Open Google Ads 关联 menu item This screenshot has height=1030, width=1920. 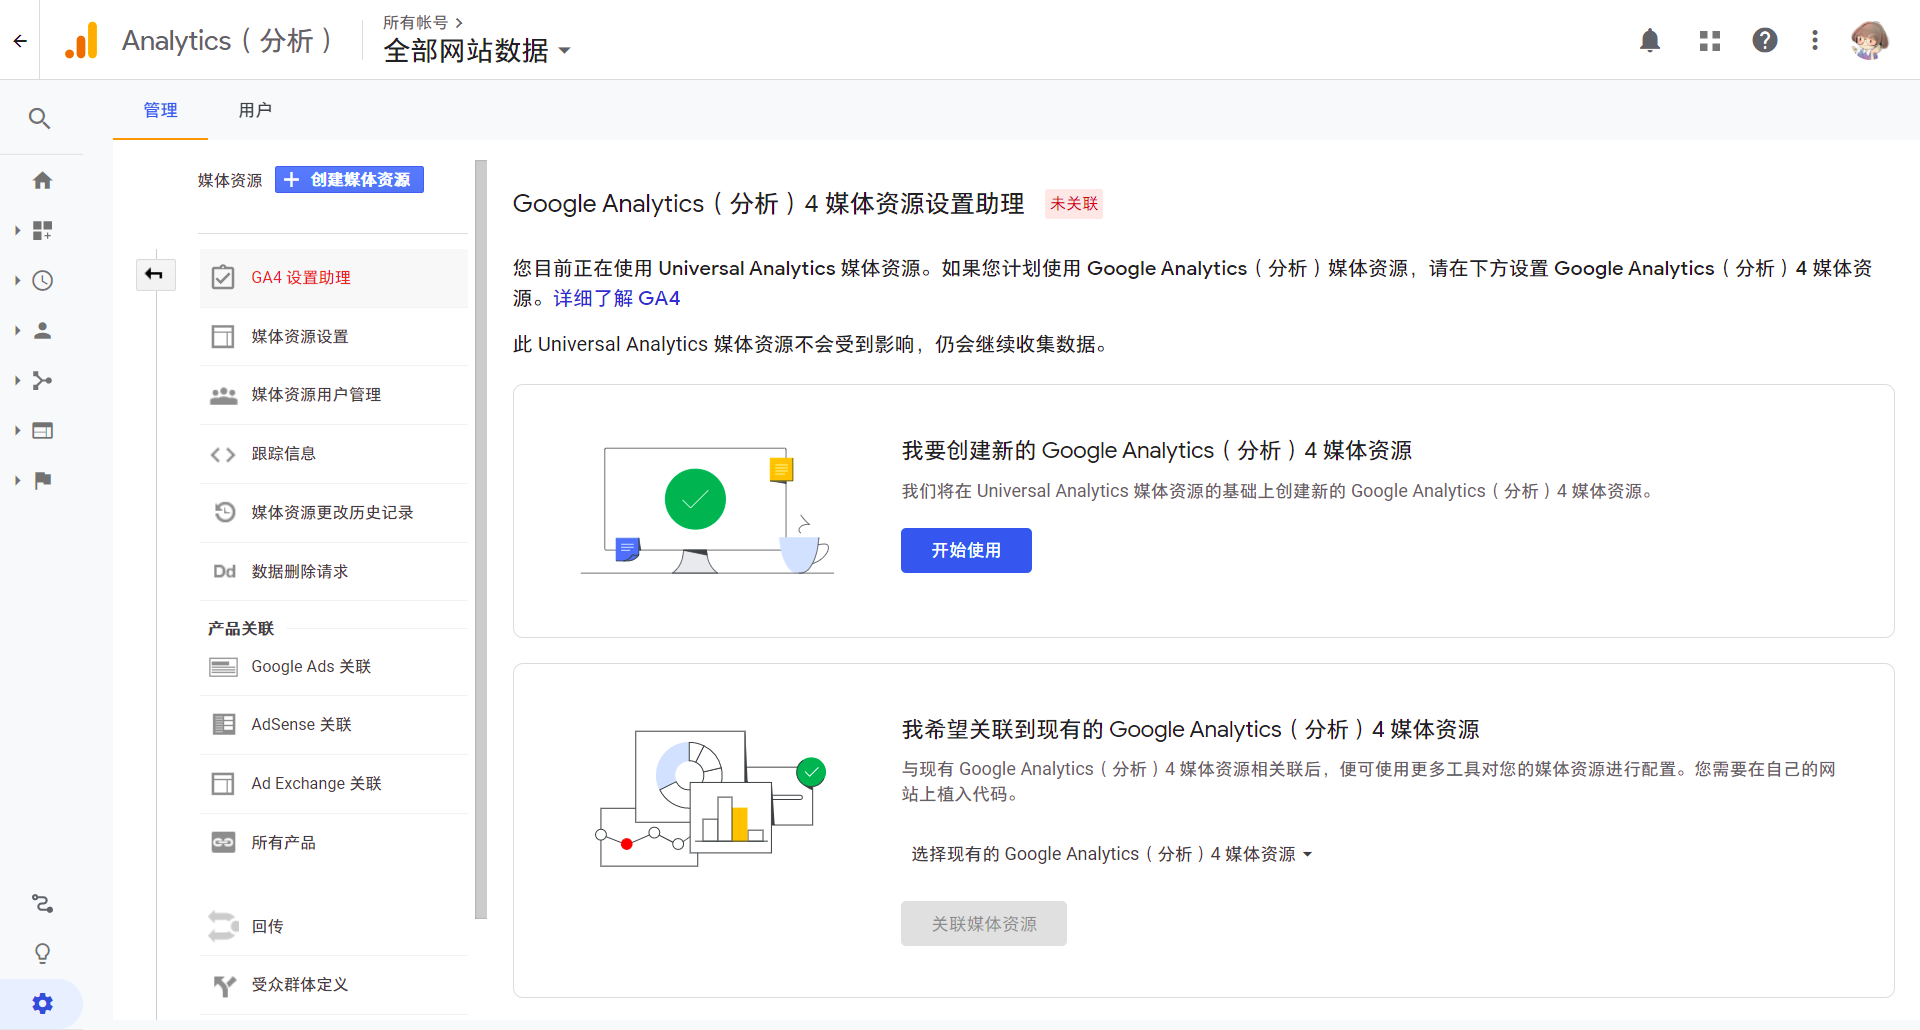click(334, 666)
